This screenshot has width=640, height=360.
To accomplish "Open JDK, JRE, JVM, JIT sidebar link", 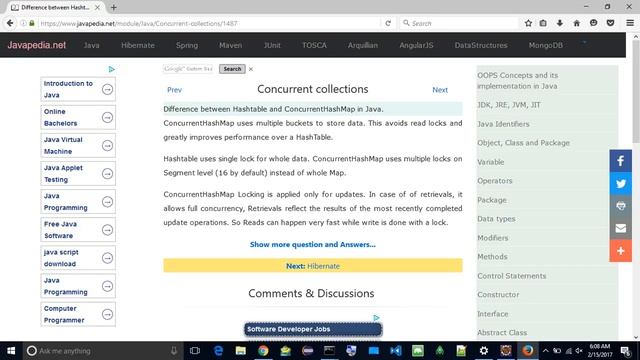I will tap(509, 105).
